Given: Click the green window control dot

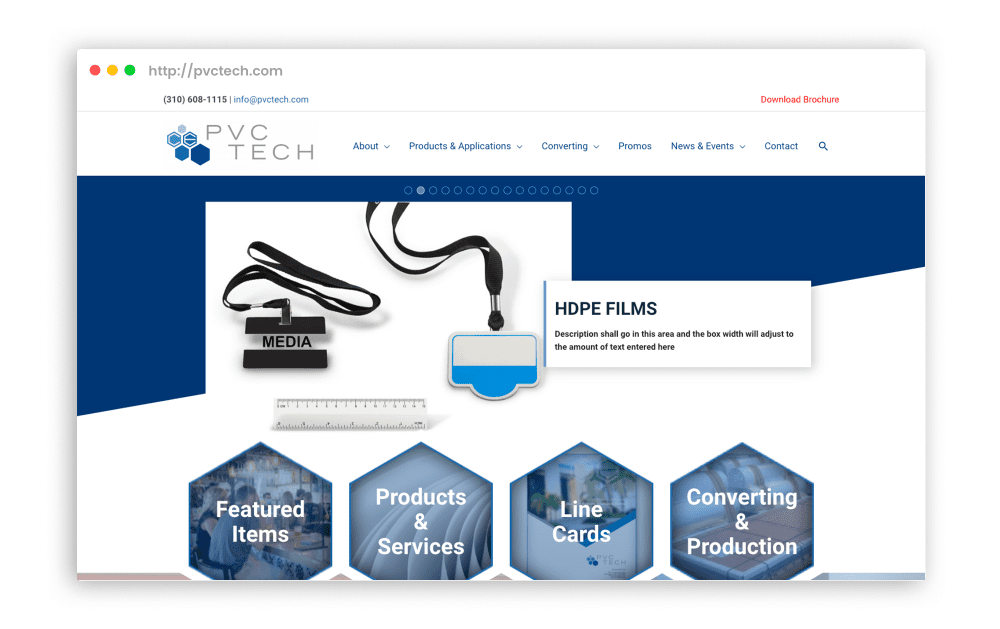Looking at the screenshot, I should click(129, 70).
